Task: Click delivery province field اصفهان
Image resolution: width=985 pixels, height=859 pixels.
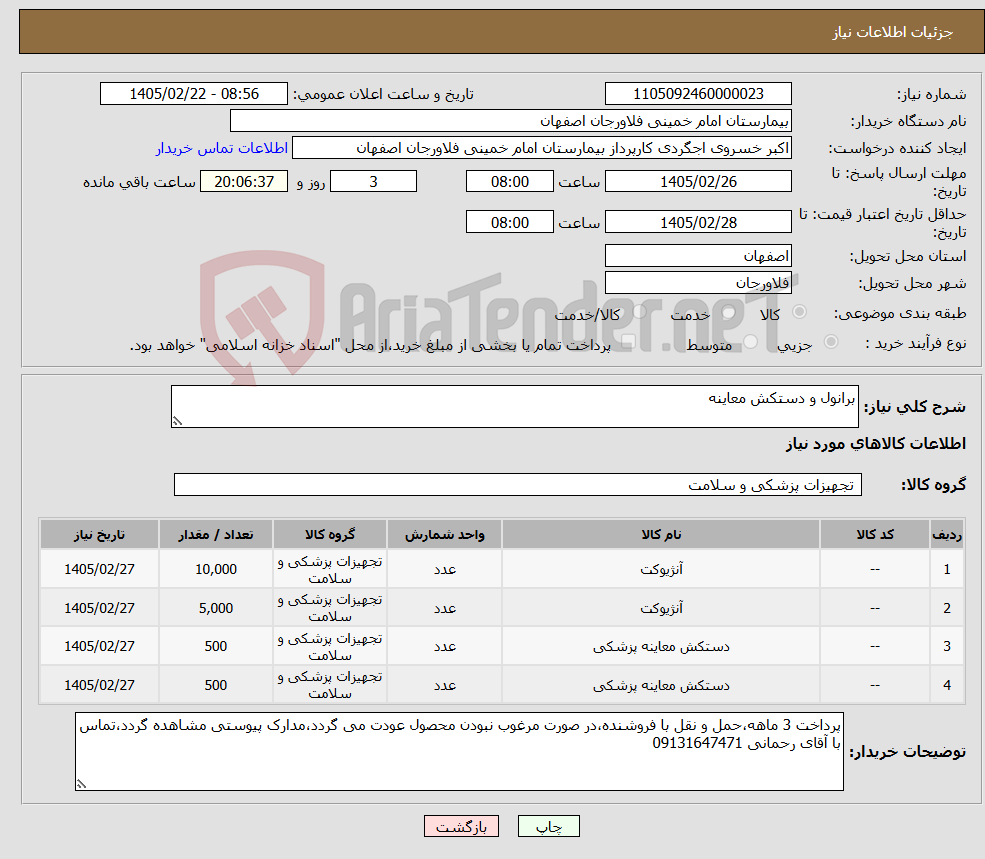Action: [698, 256]
